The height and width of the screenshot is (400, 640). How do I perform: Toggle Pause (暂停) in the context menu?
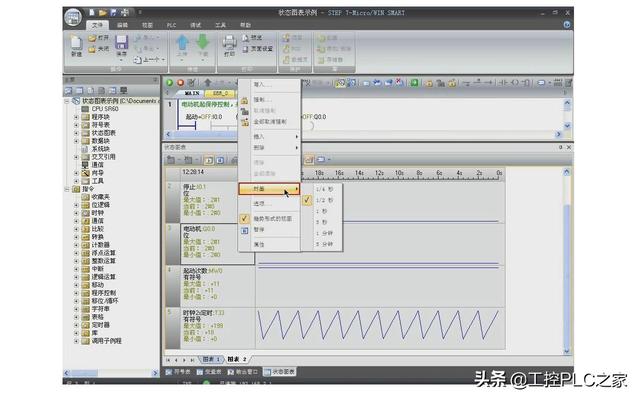pyautogui.click(x=269, y=230)
